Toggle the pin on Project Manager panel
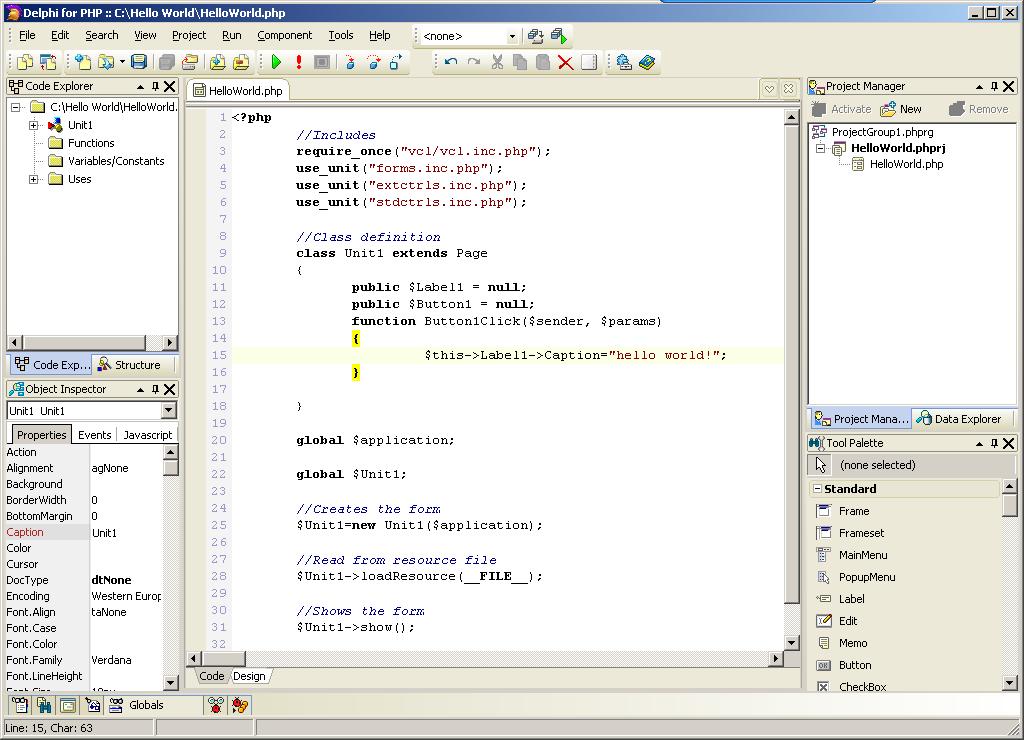 994,86
